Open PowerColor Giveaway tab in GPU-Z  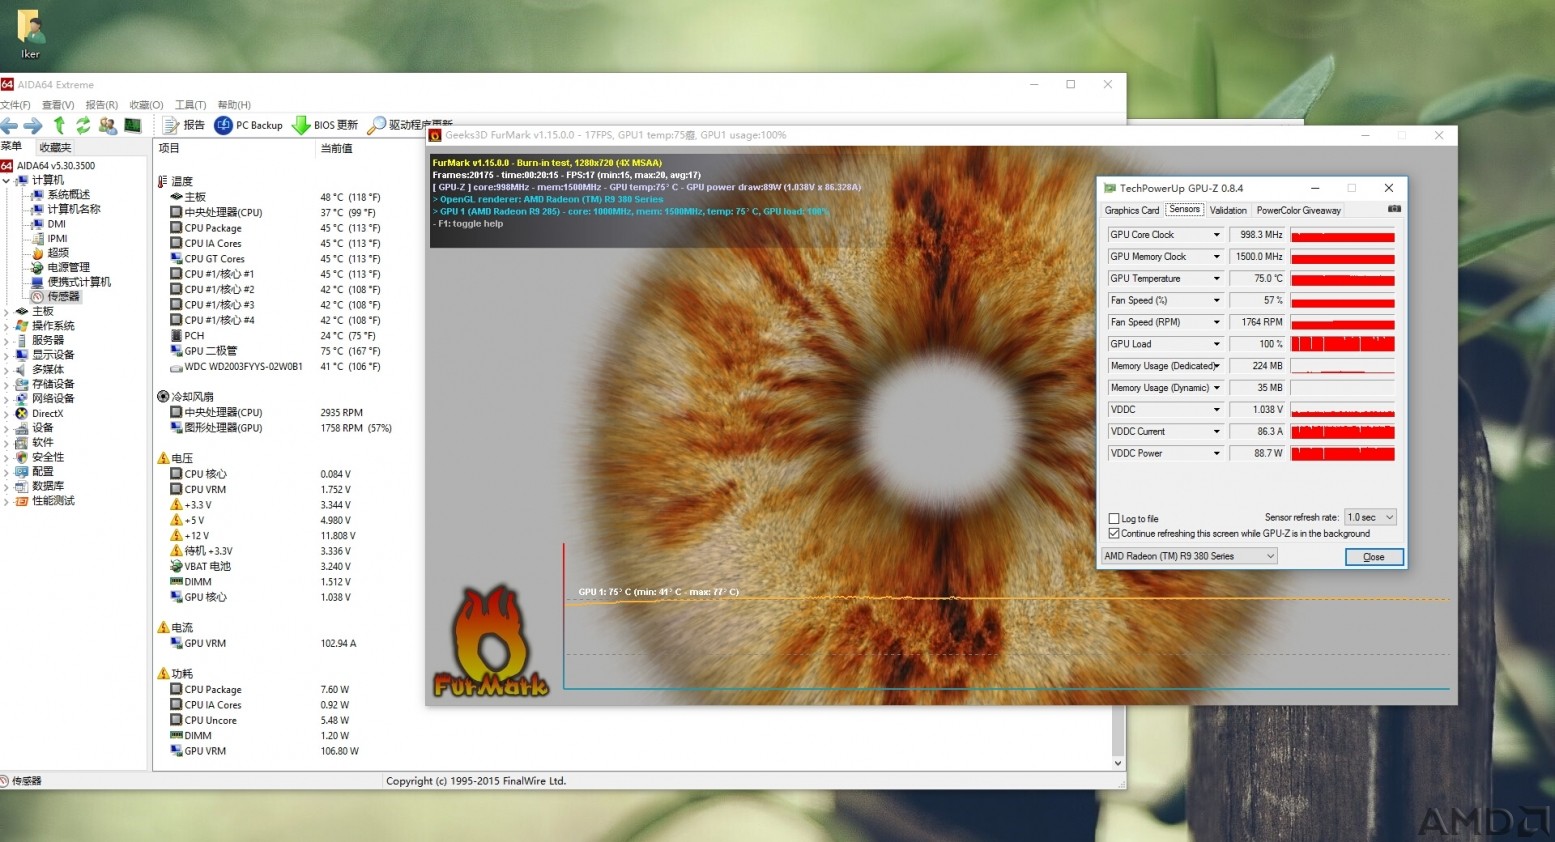point(1299,210)
